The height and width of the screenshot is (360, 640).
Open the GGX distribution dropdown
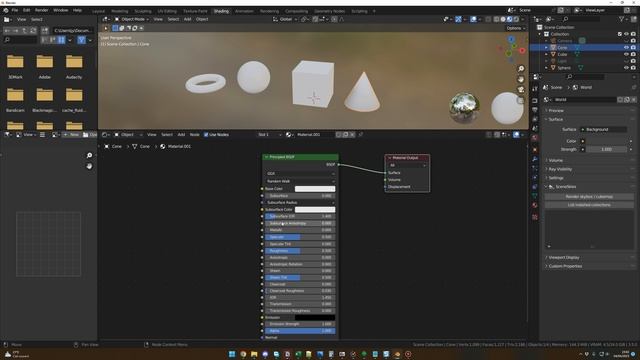(300, 174)
